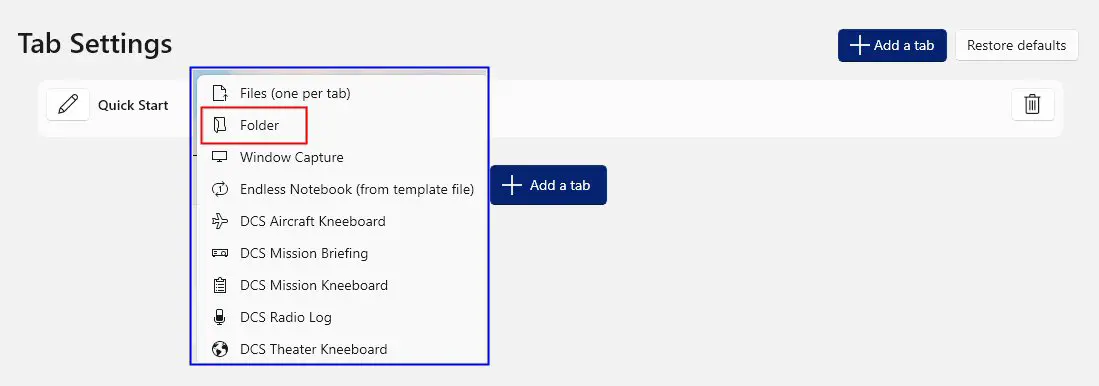Click the Restore defaults button

tap(1016, 45)
